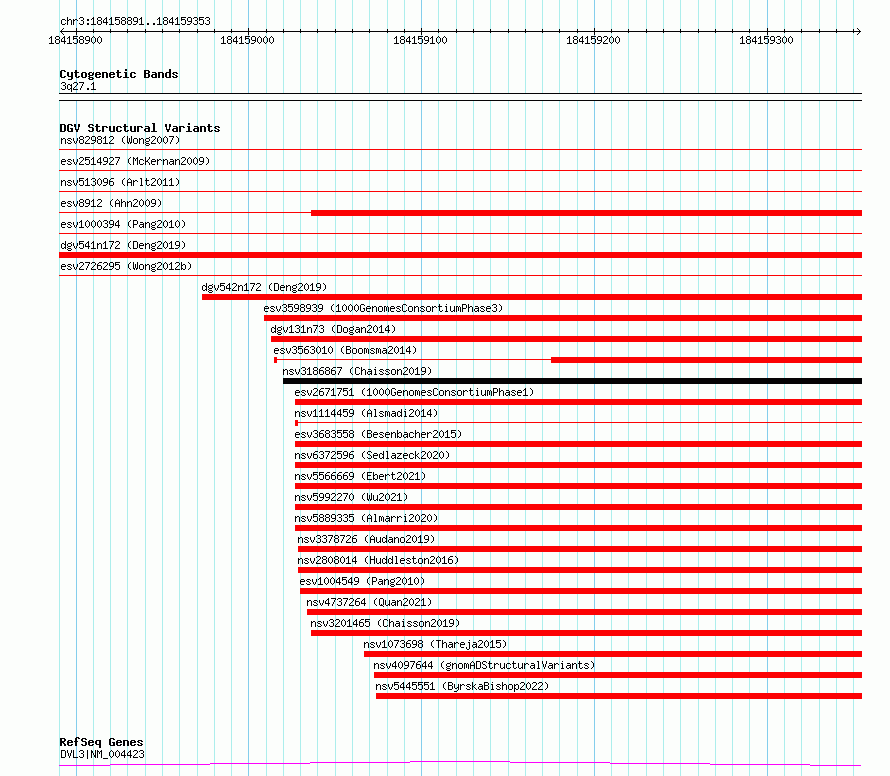Click the 184158900 ruler position label
The image size is (890, 776).
point(75,40)
